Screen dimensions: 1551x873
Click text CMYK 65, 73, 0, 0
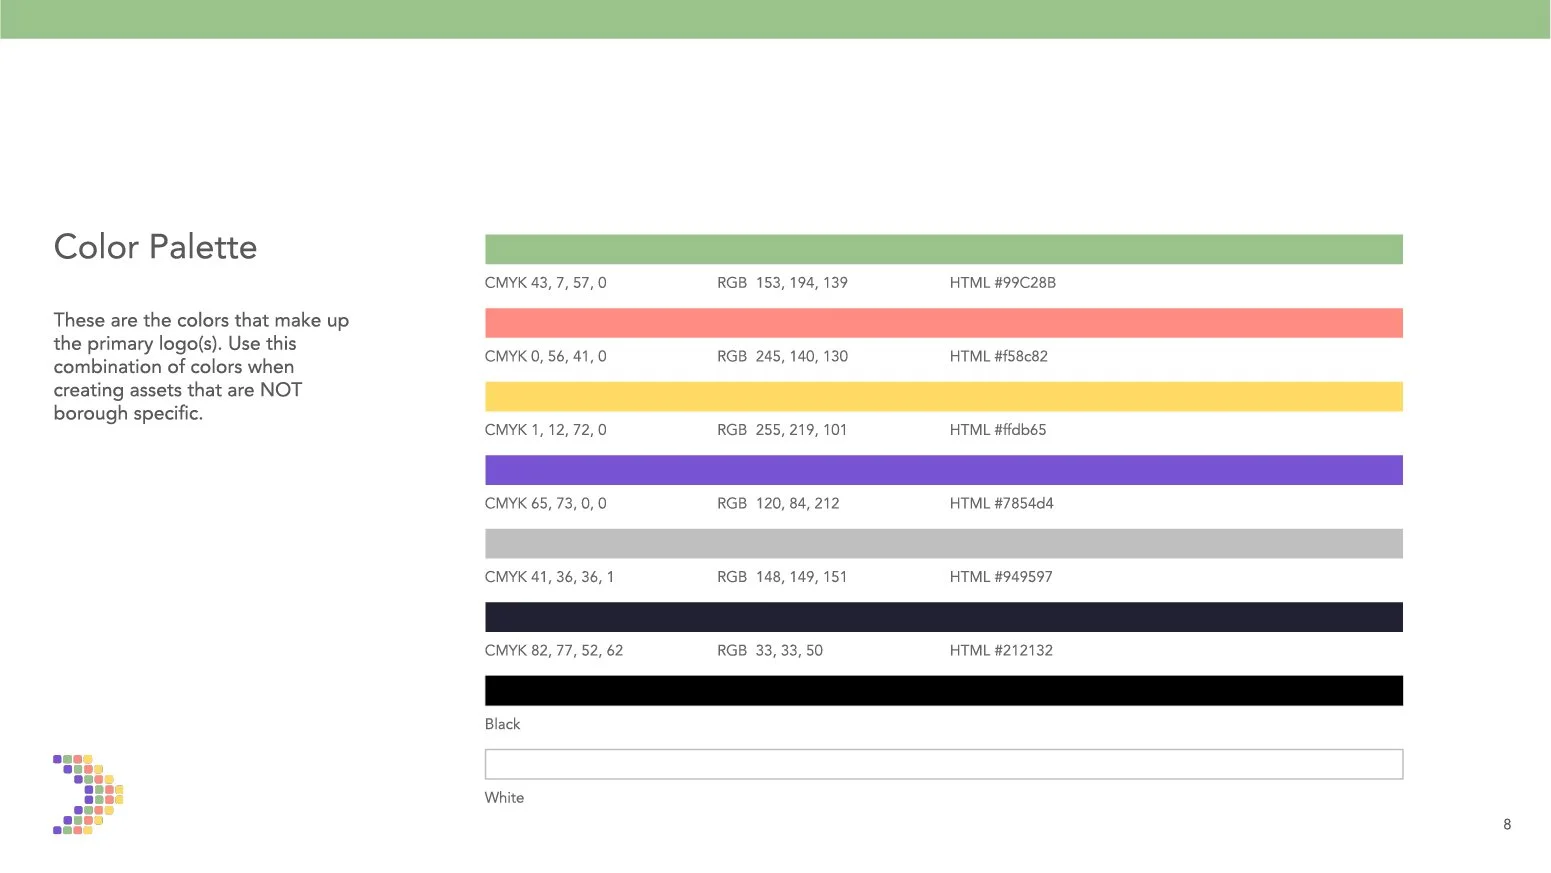click(x=545, y=503)
